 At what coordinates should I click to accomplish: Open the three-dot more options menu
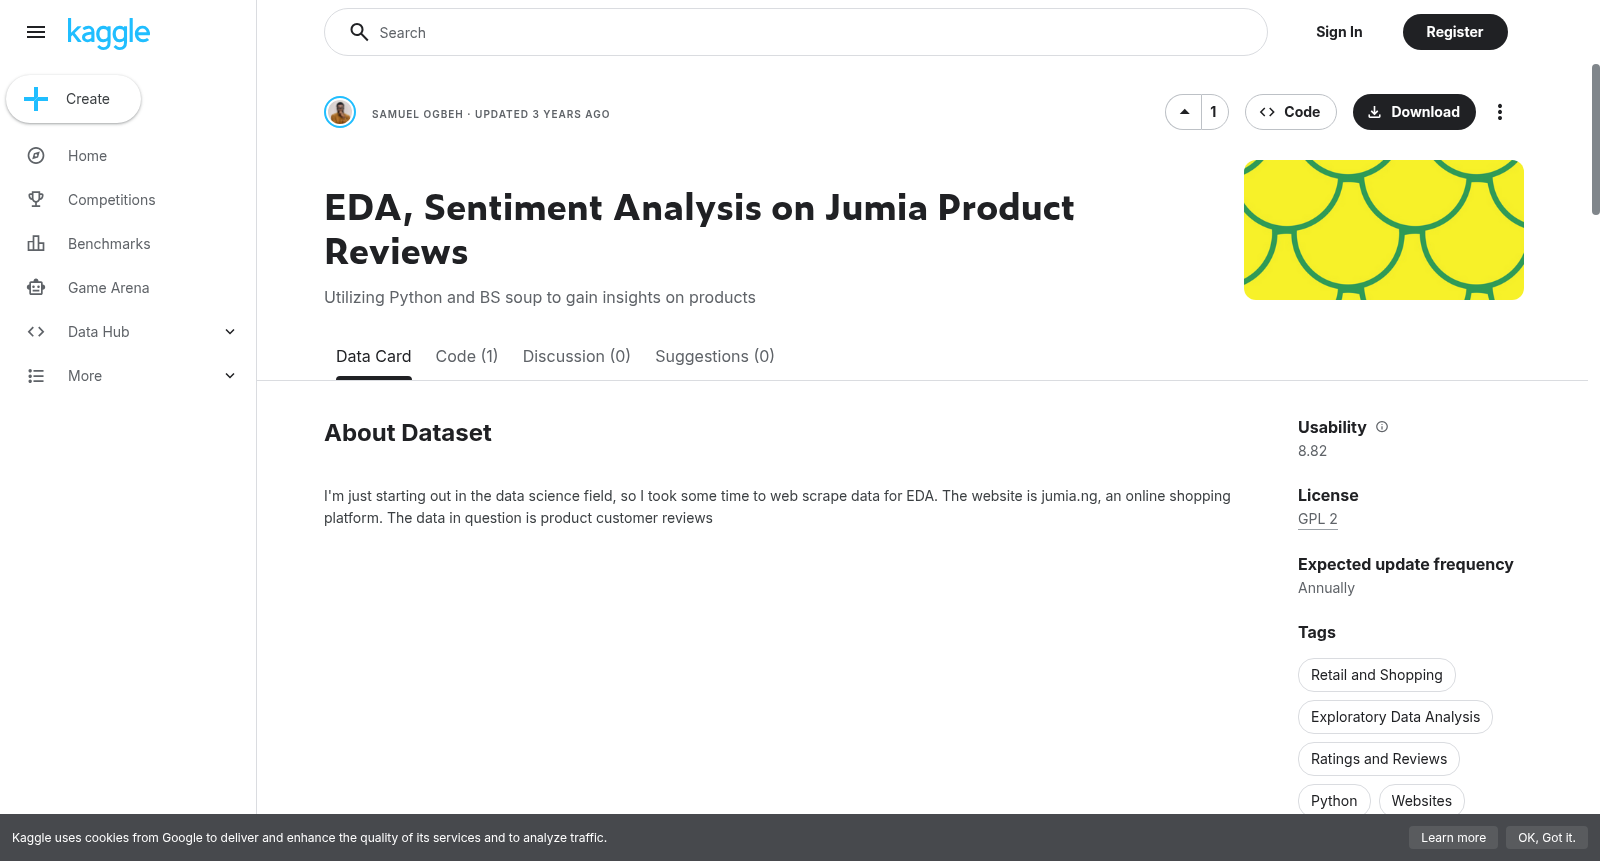pyautogui.click(x=1499, y=112)
